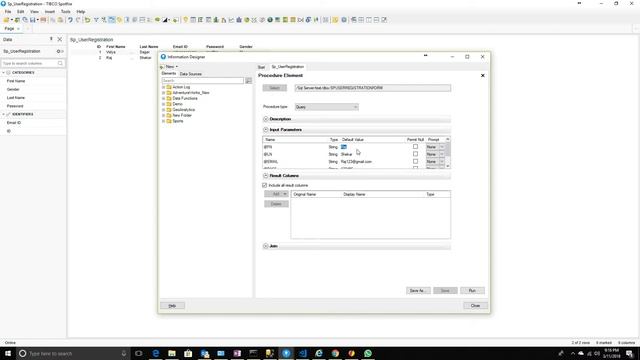Toggle Permit Null for @EMAIL parameter
Screen dimensions: 640x360
pos(415,161)
